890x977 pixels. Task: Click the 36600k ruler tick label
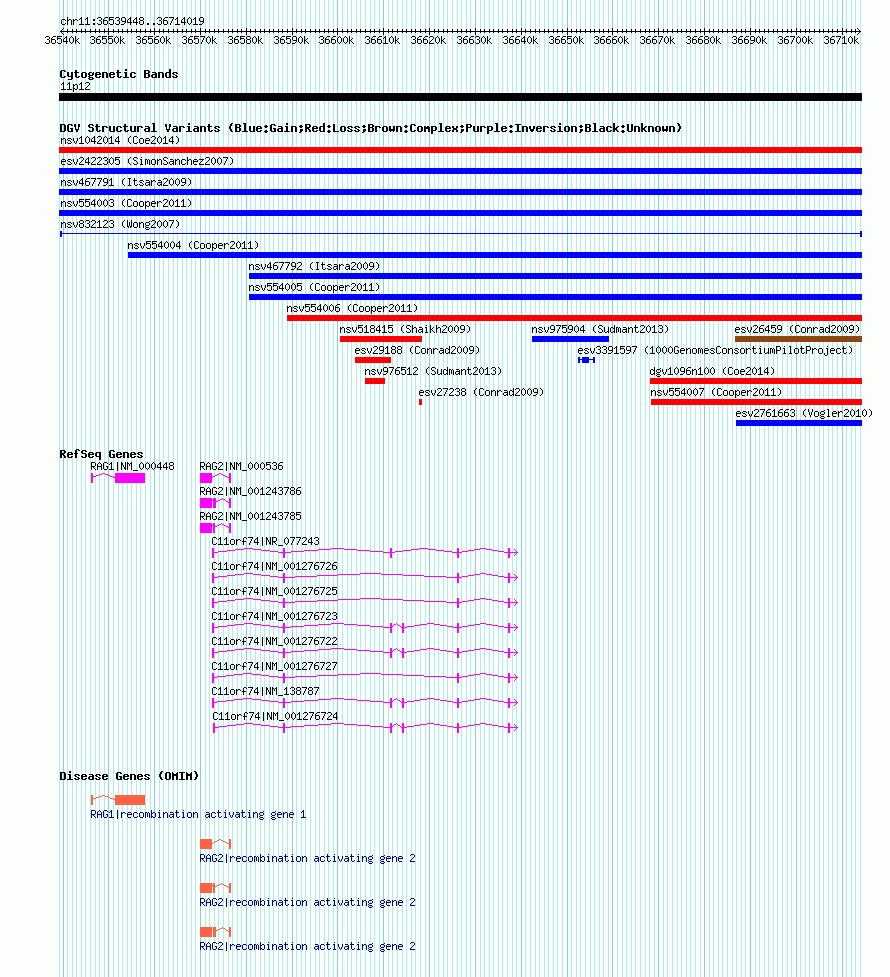click(x=336, y=41)
